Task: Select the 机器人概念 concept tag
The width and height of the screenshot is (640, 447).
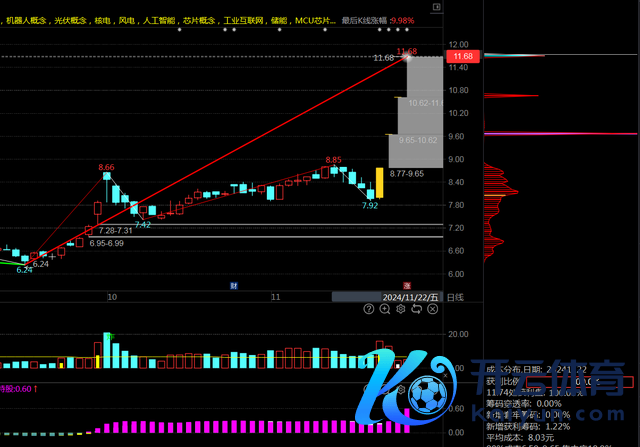Action: pyautogui.click(x=27, y=19)
